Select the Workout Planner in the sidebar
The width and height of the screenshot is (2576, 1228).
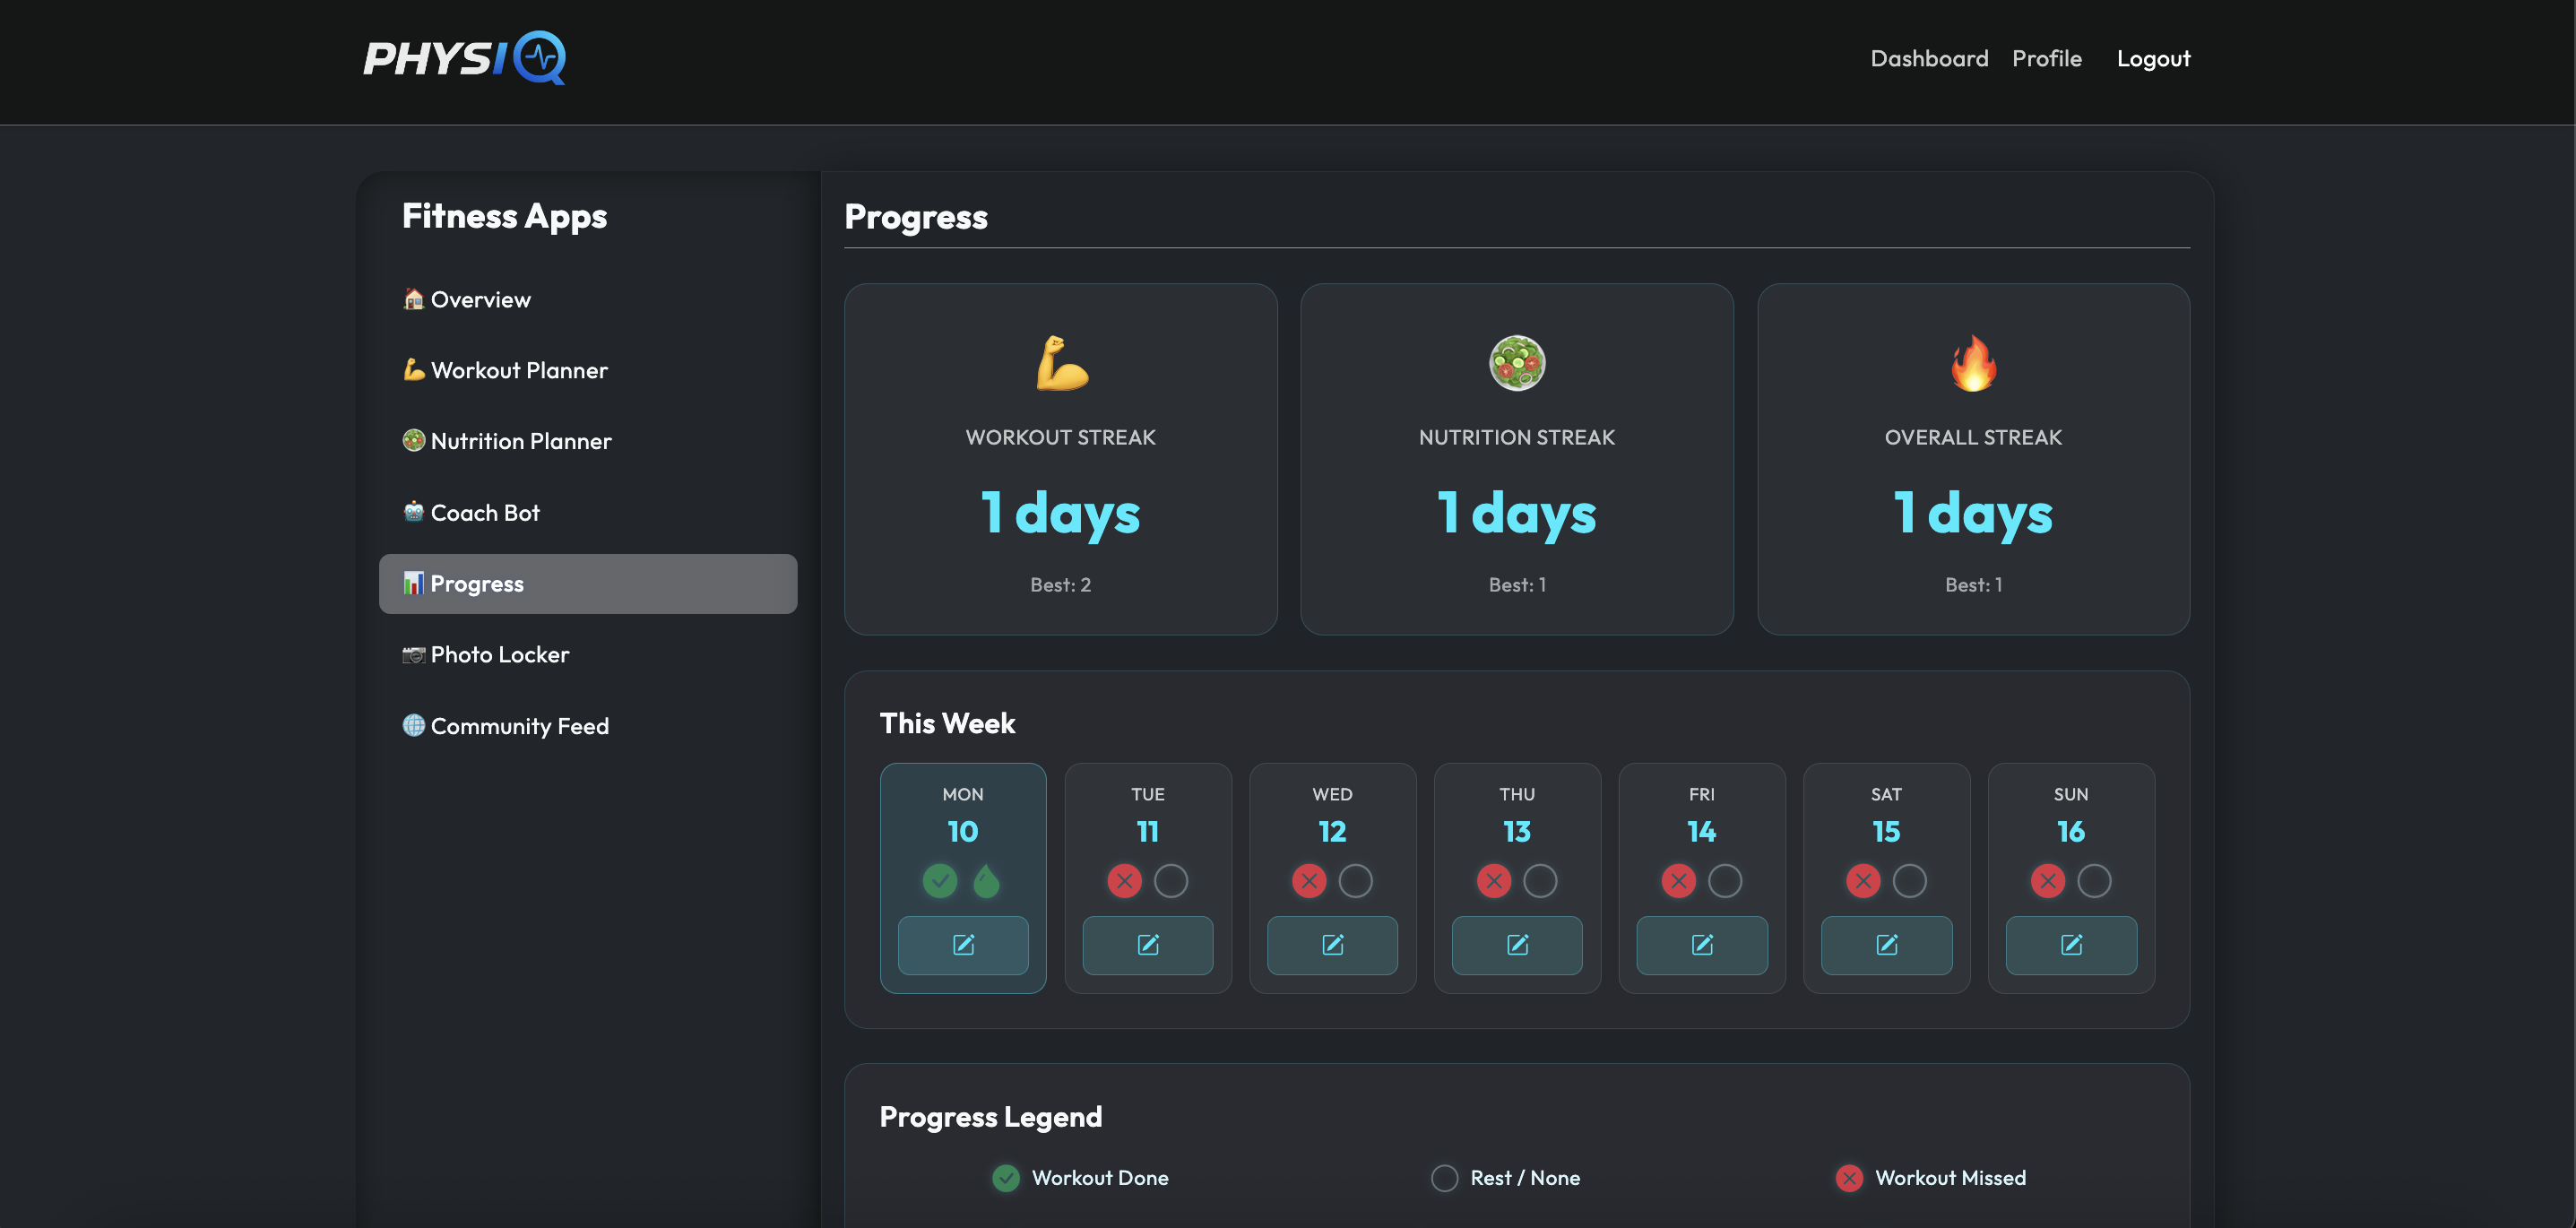[x=519, y=370]
